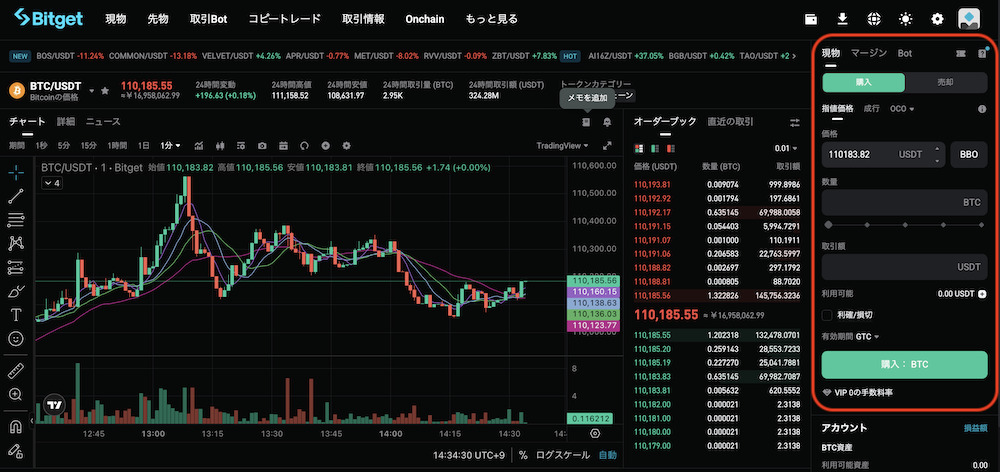1000x472 pixels.
Task: Select the trend line drawing tool
Action: tap(16, 196)
